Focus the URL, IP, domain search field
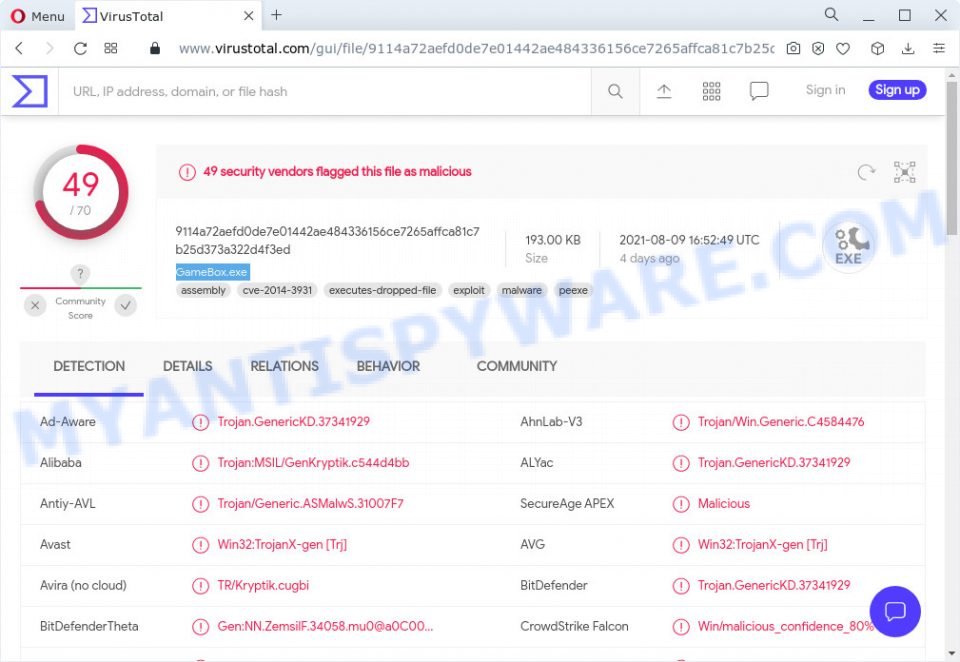The height and width of the screenshot is (662, 960). (x=324, y=91)
